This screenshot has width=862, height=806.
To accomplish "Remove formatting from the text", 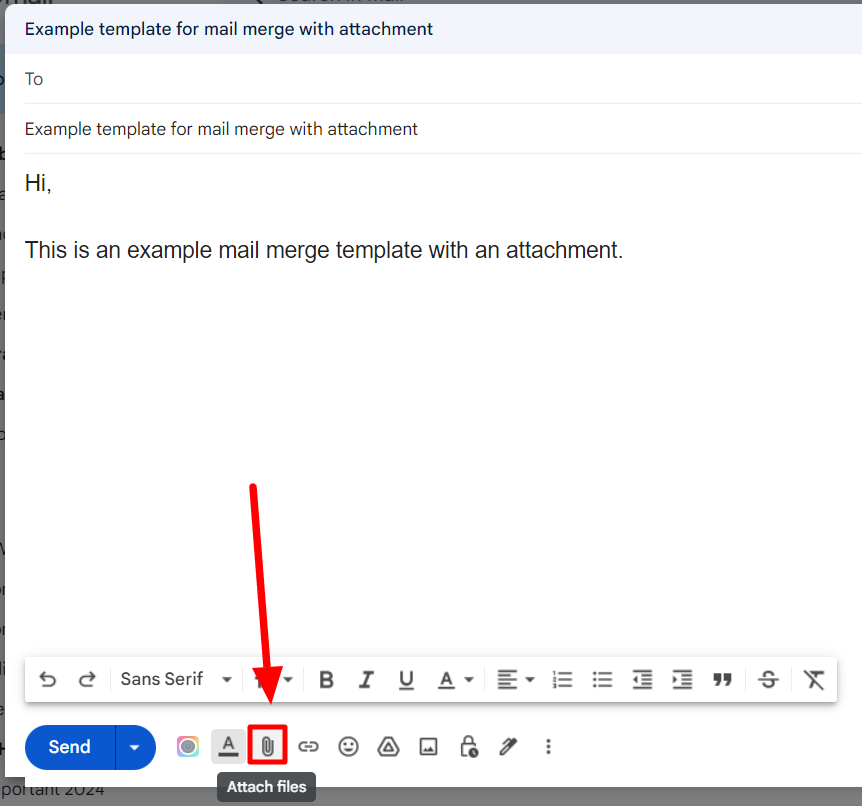I will point(814,680).
